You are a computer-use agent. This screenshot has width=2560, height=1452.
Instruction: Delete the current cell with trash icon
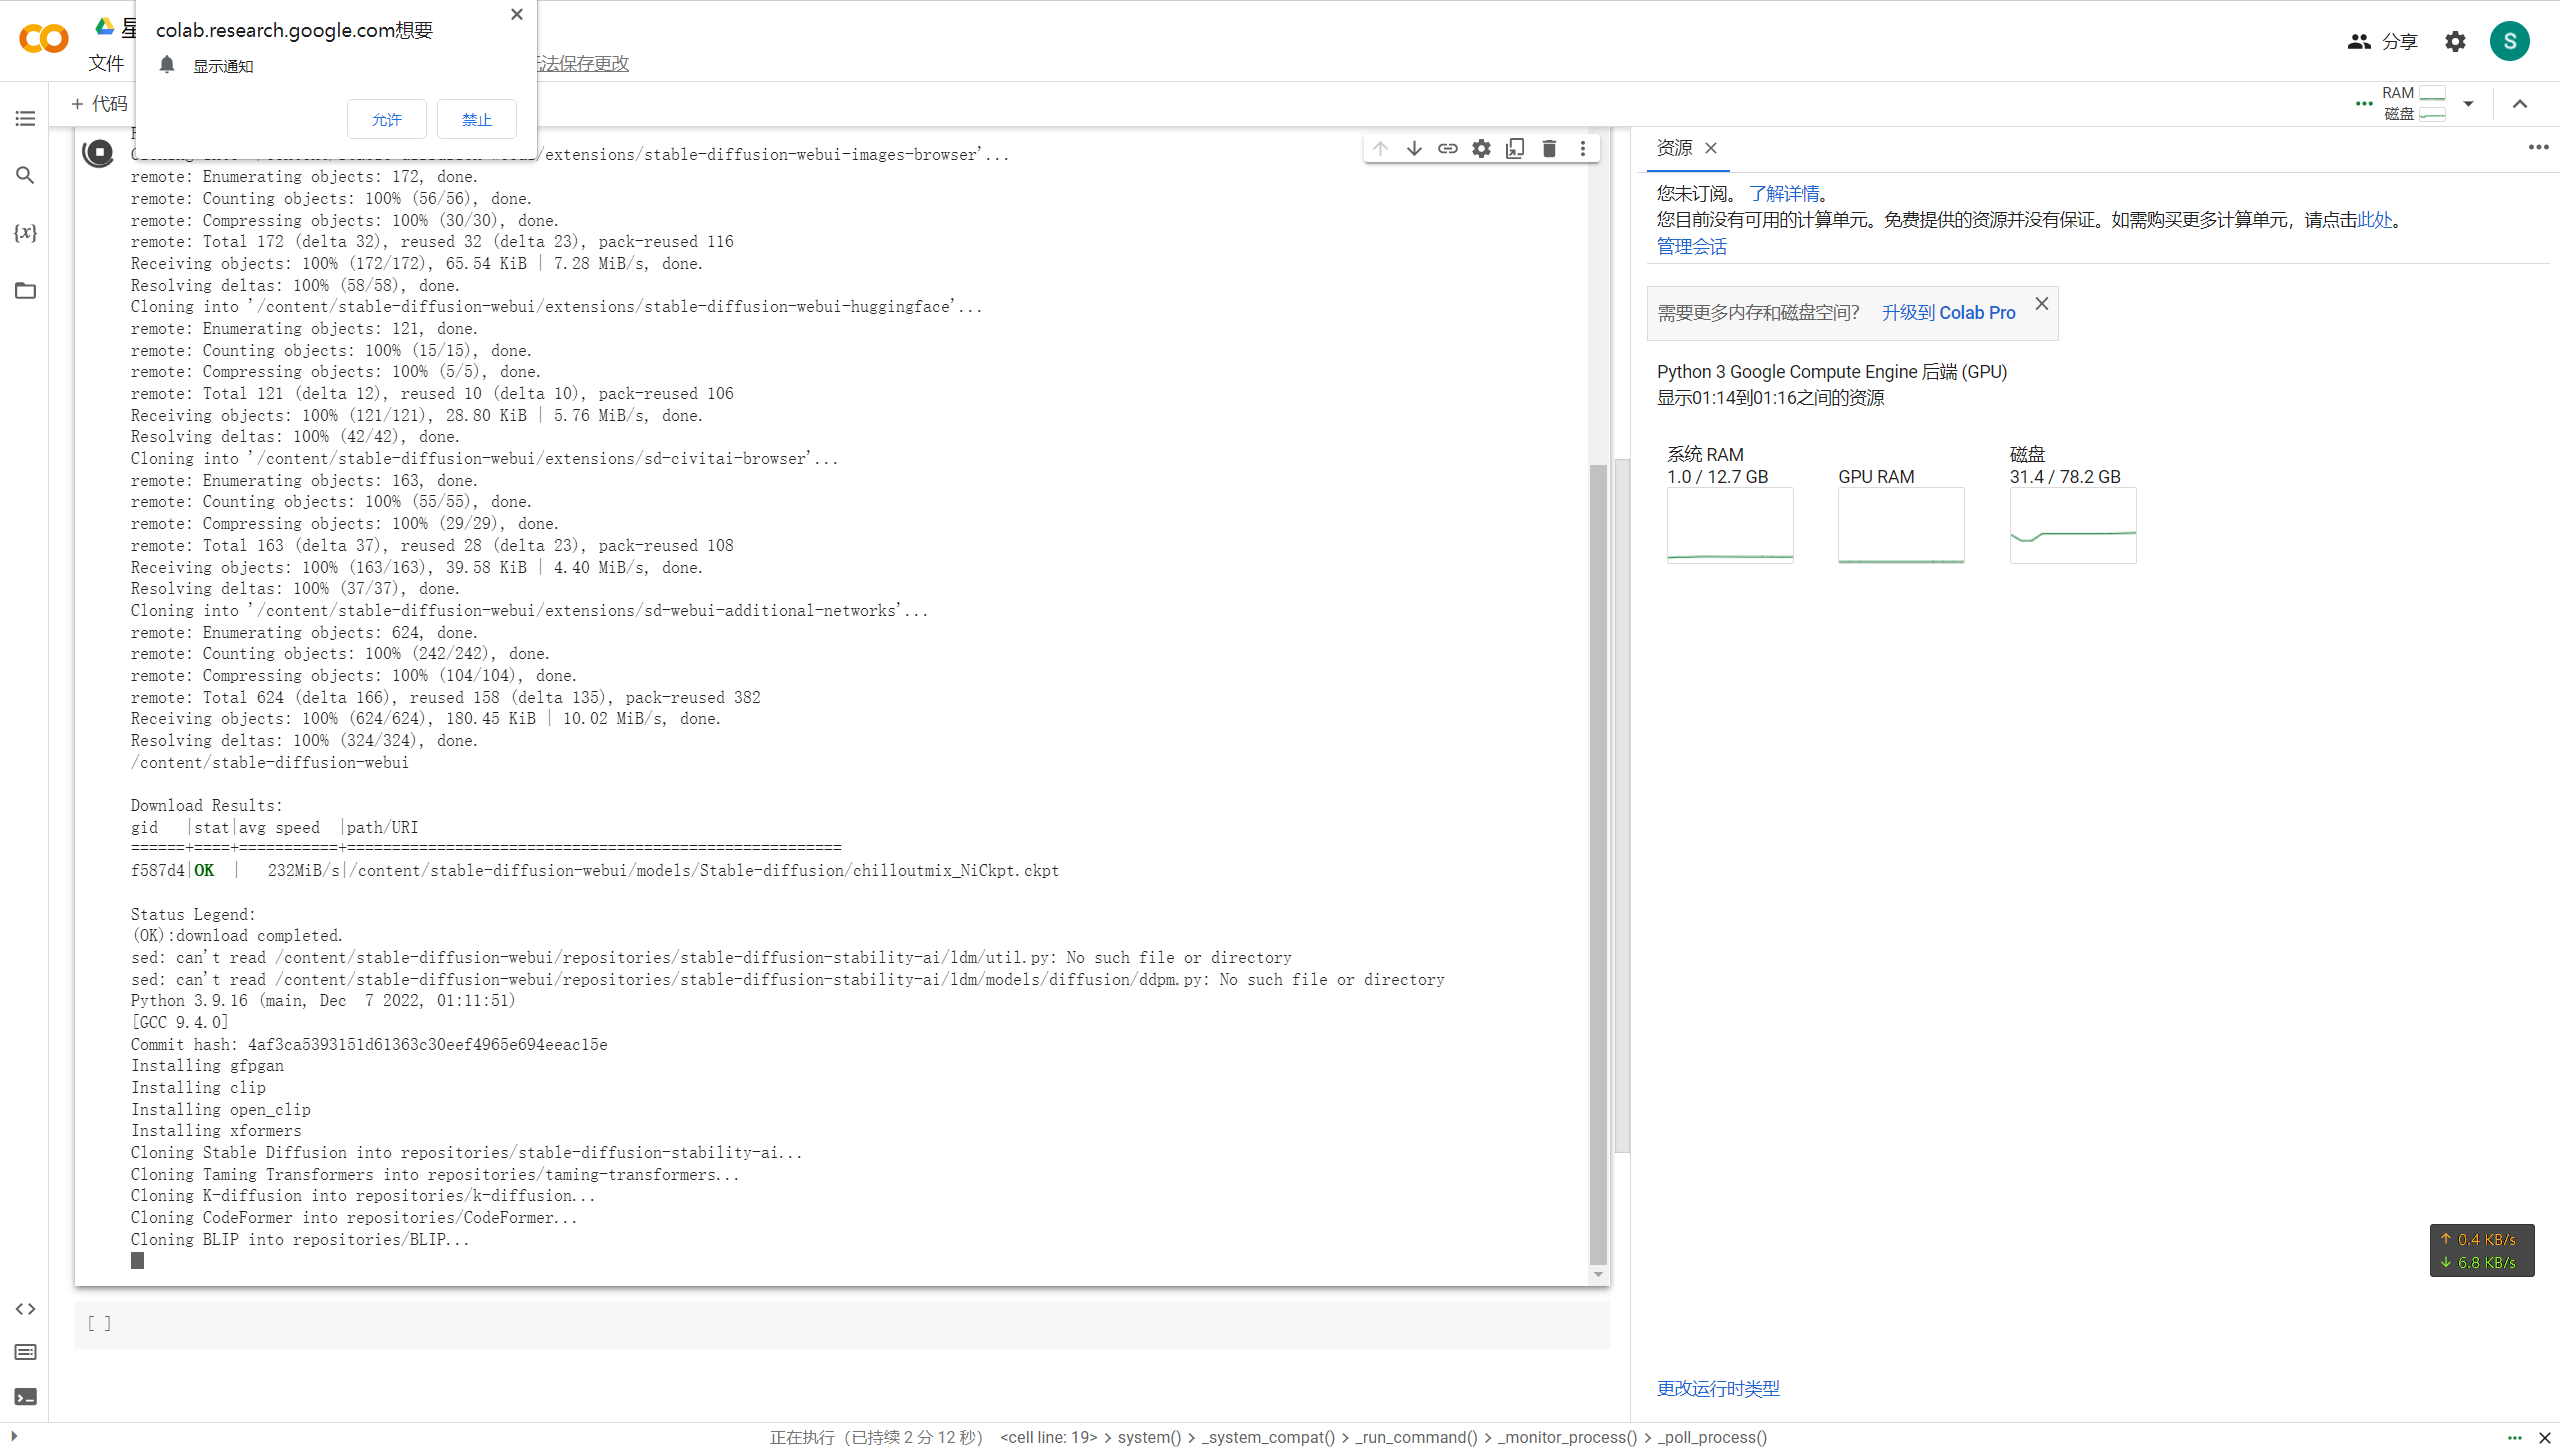(1549, 149)
